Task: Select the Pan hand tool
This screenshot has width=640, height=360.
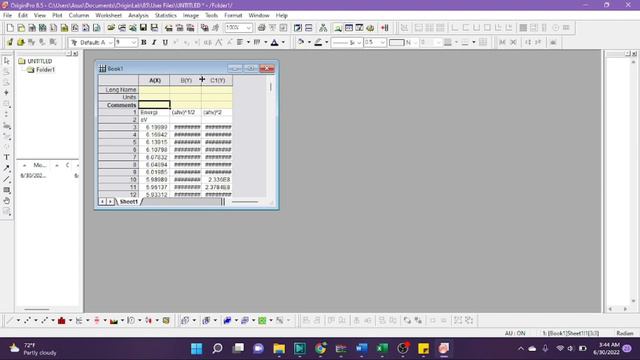Action: pos(7,201)
